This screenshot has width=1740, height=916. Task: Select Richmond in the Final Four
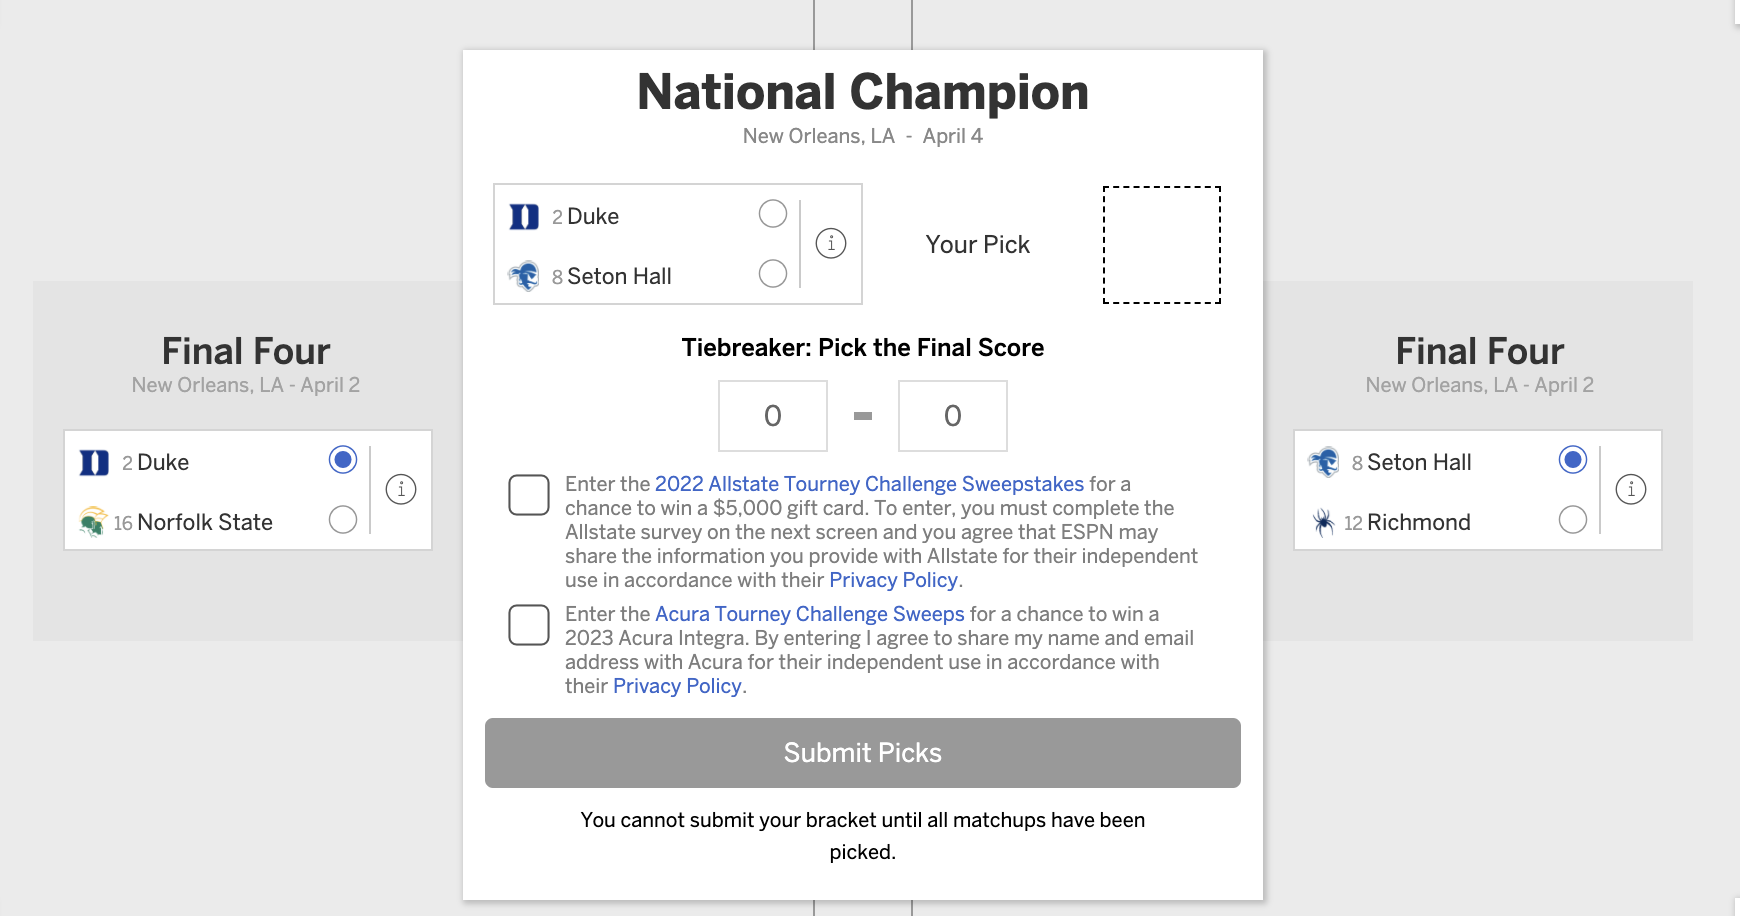click(1573, 520)
